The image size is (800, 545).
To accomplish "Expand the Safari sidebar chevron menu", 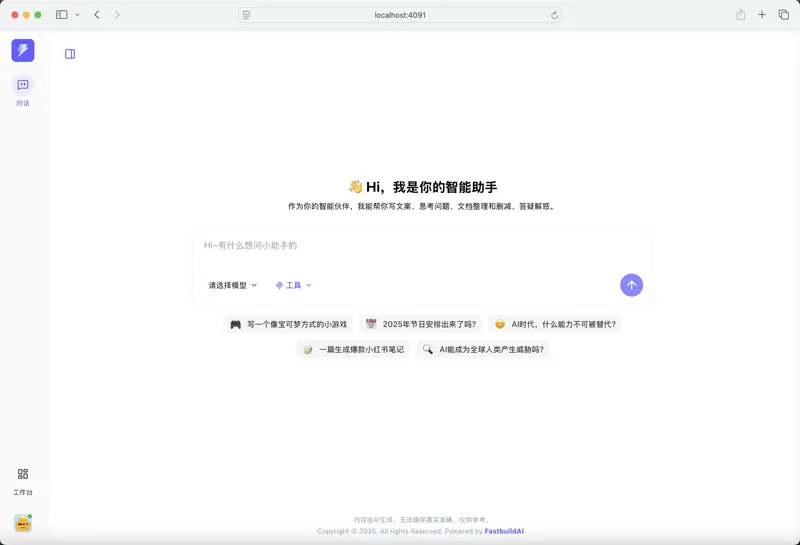I will pyautogui.click(x=77, y=15).
